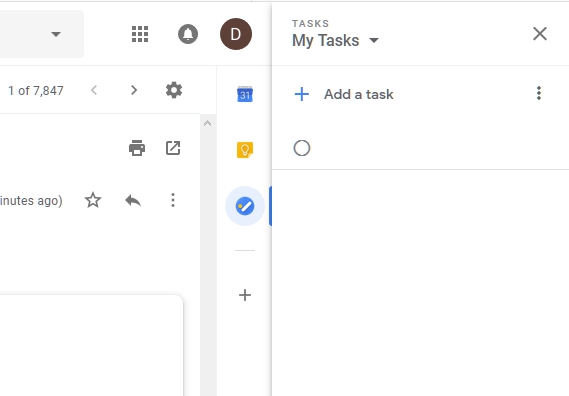Open the Google apps grid
The width and height of the screenshot is (569, 396).
click(140, 34)
